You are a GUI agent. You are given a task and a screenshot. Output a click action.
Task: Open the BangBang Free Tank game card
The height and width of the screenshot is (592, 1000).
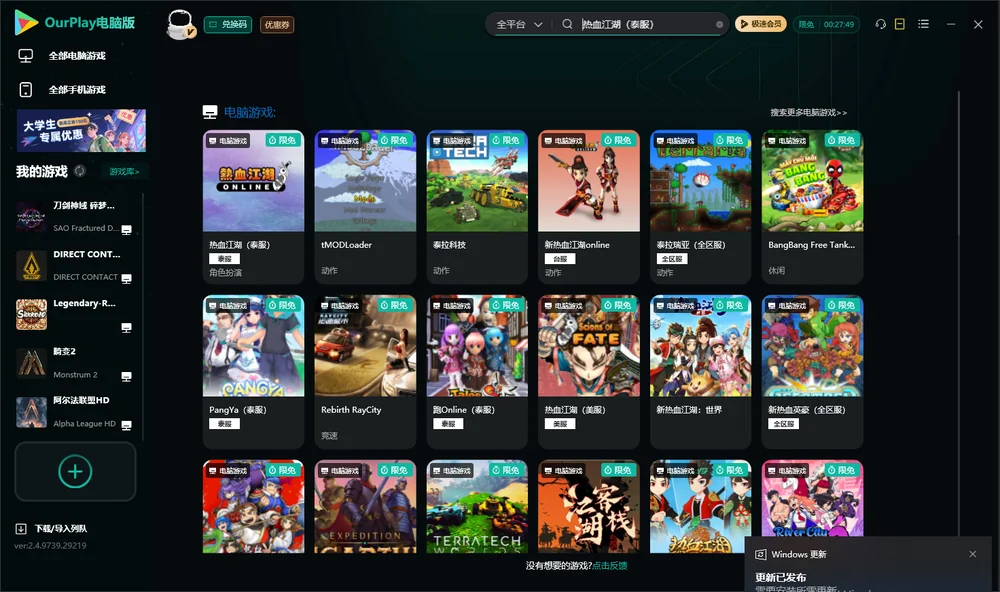tap(812, 207)
